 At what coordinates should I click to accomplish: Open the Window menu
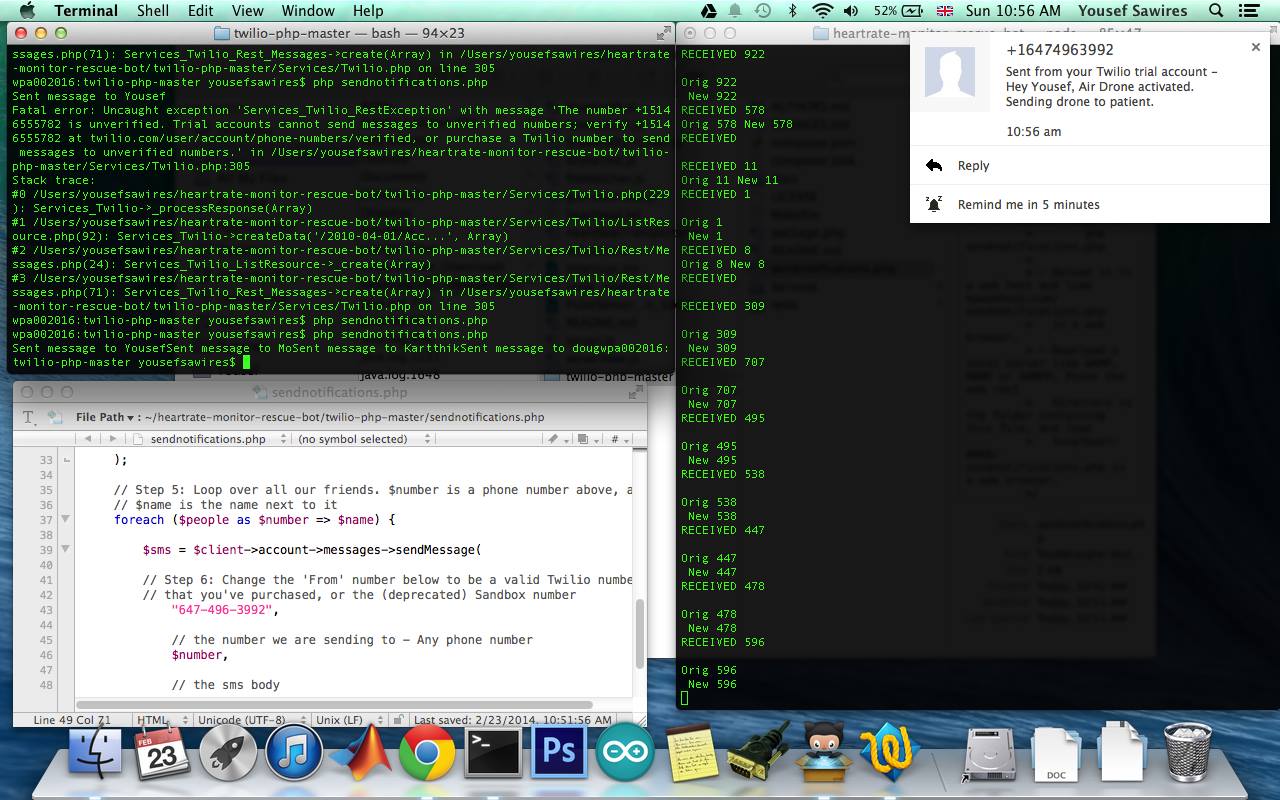click(308, 11)
